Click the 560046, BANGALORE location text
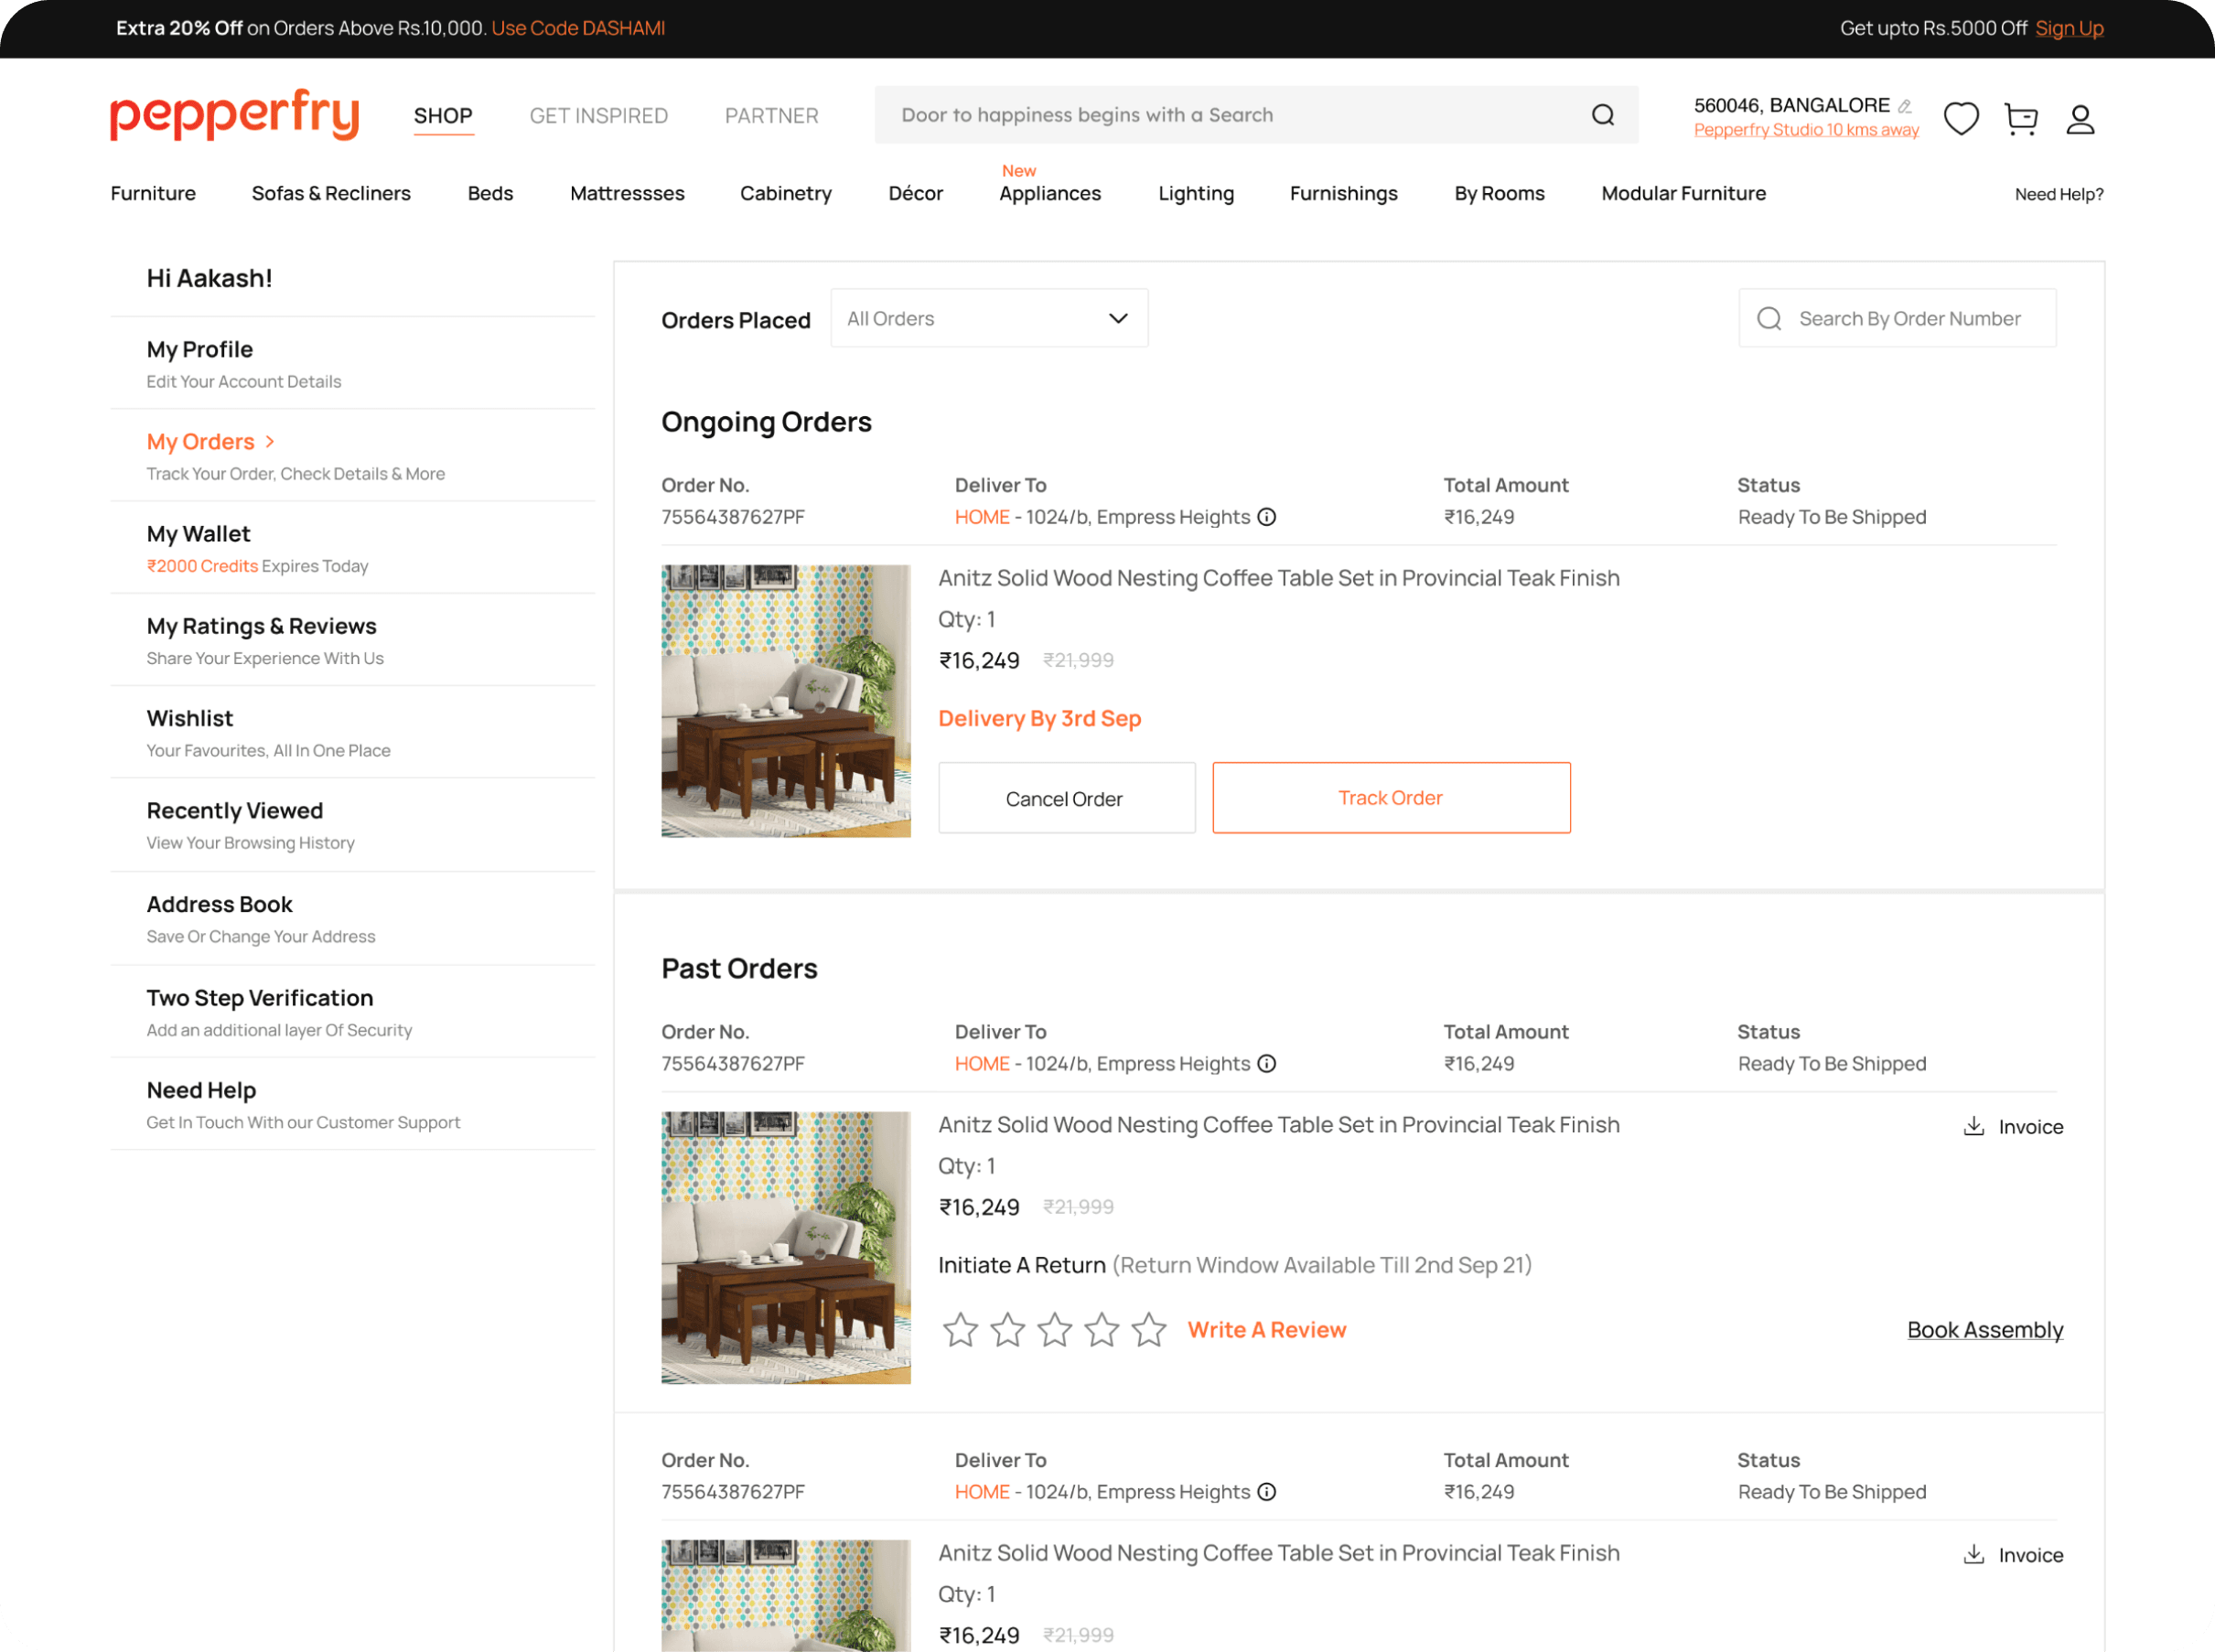Image resolution: width=2215 pixels, height=1652 pixels. [x=1791, y=105]
